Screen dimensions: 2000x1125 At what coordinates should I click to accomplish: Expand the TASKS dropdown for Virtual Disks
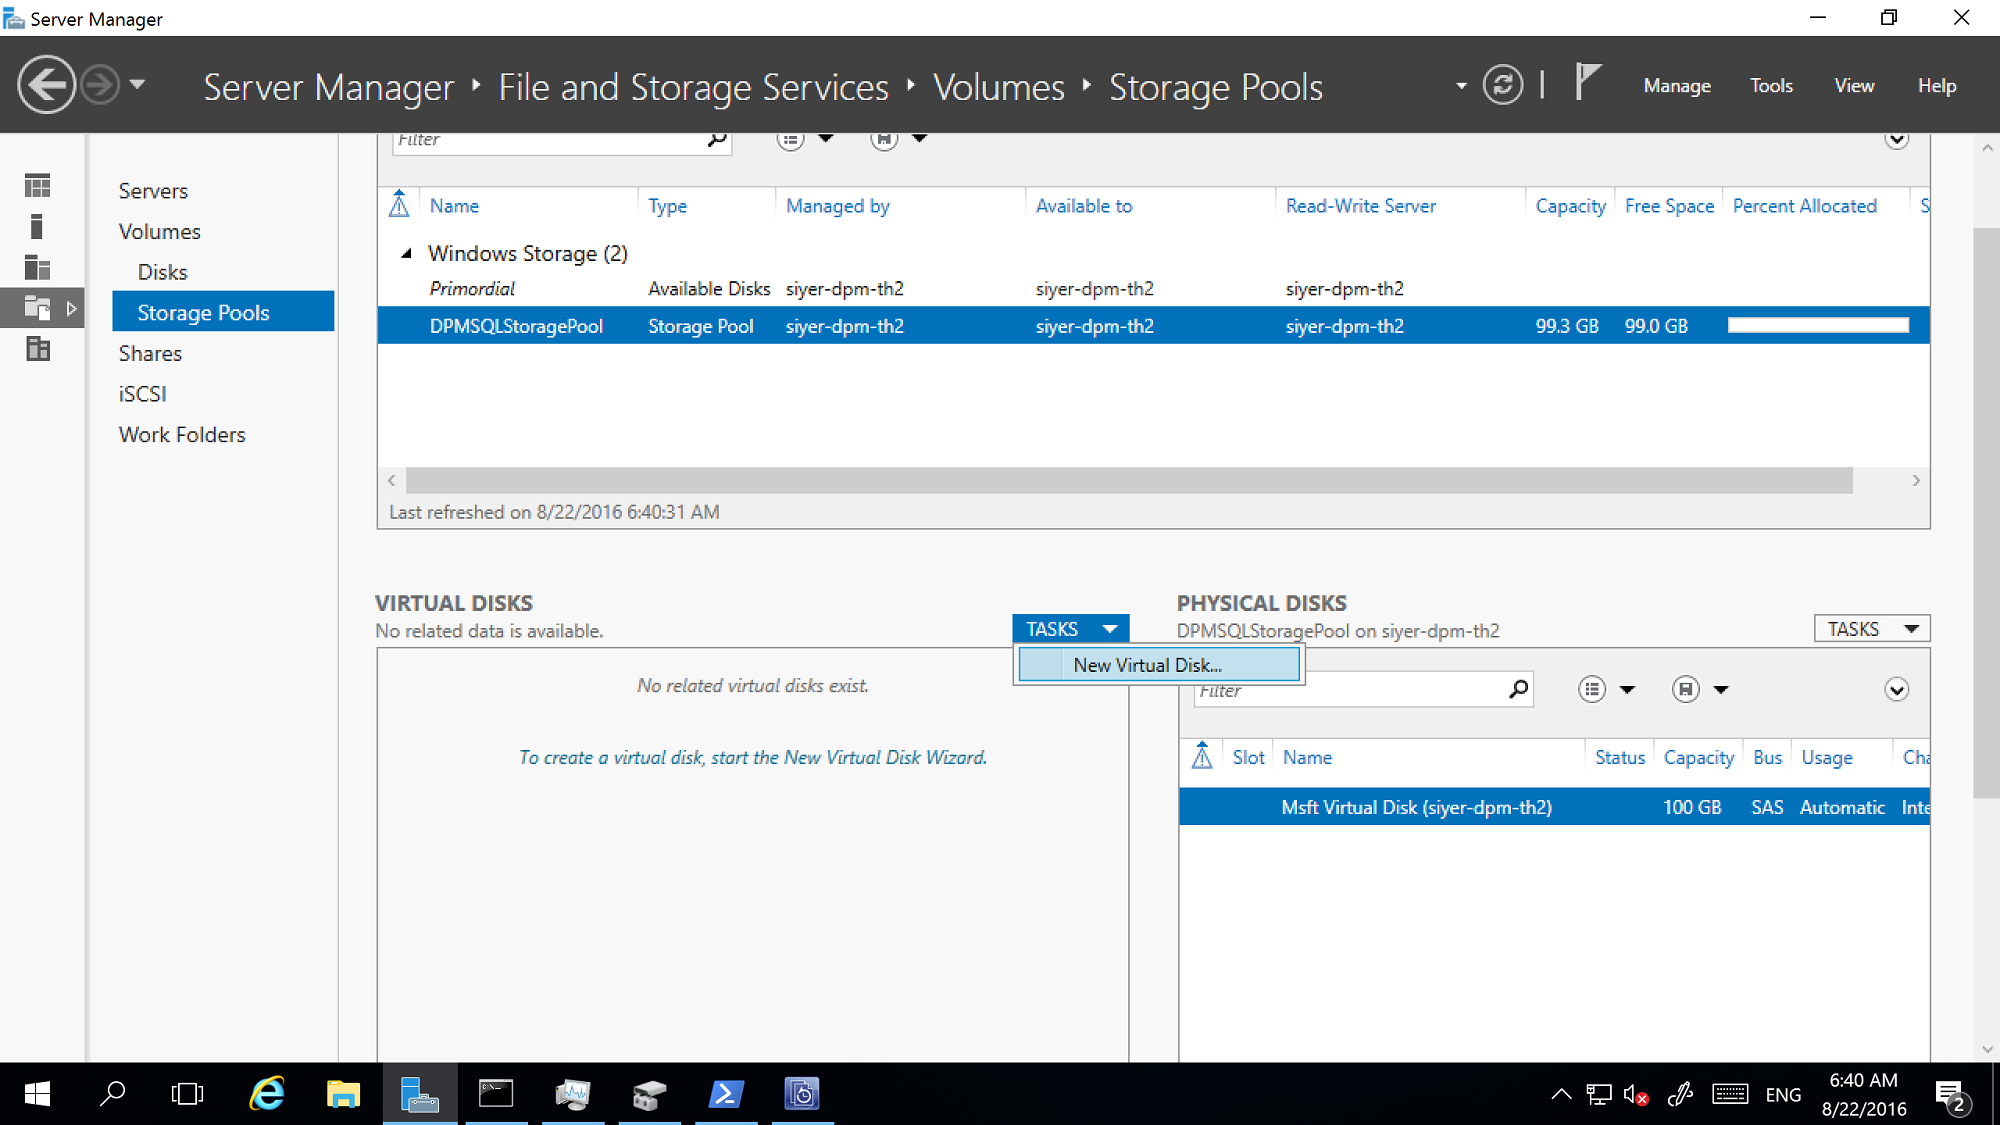(x=1071, y=628)
